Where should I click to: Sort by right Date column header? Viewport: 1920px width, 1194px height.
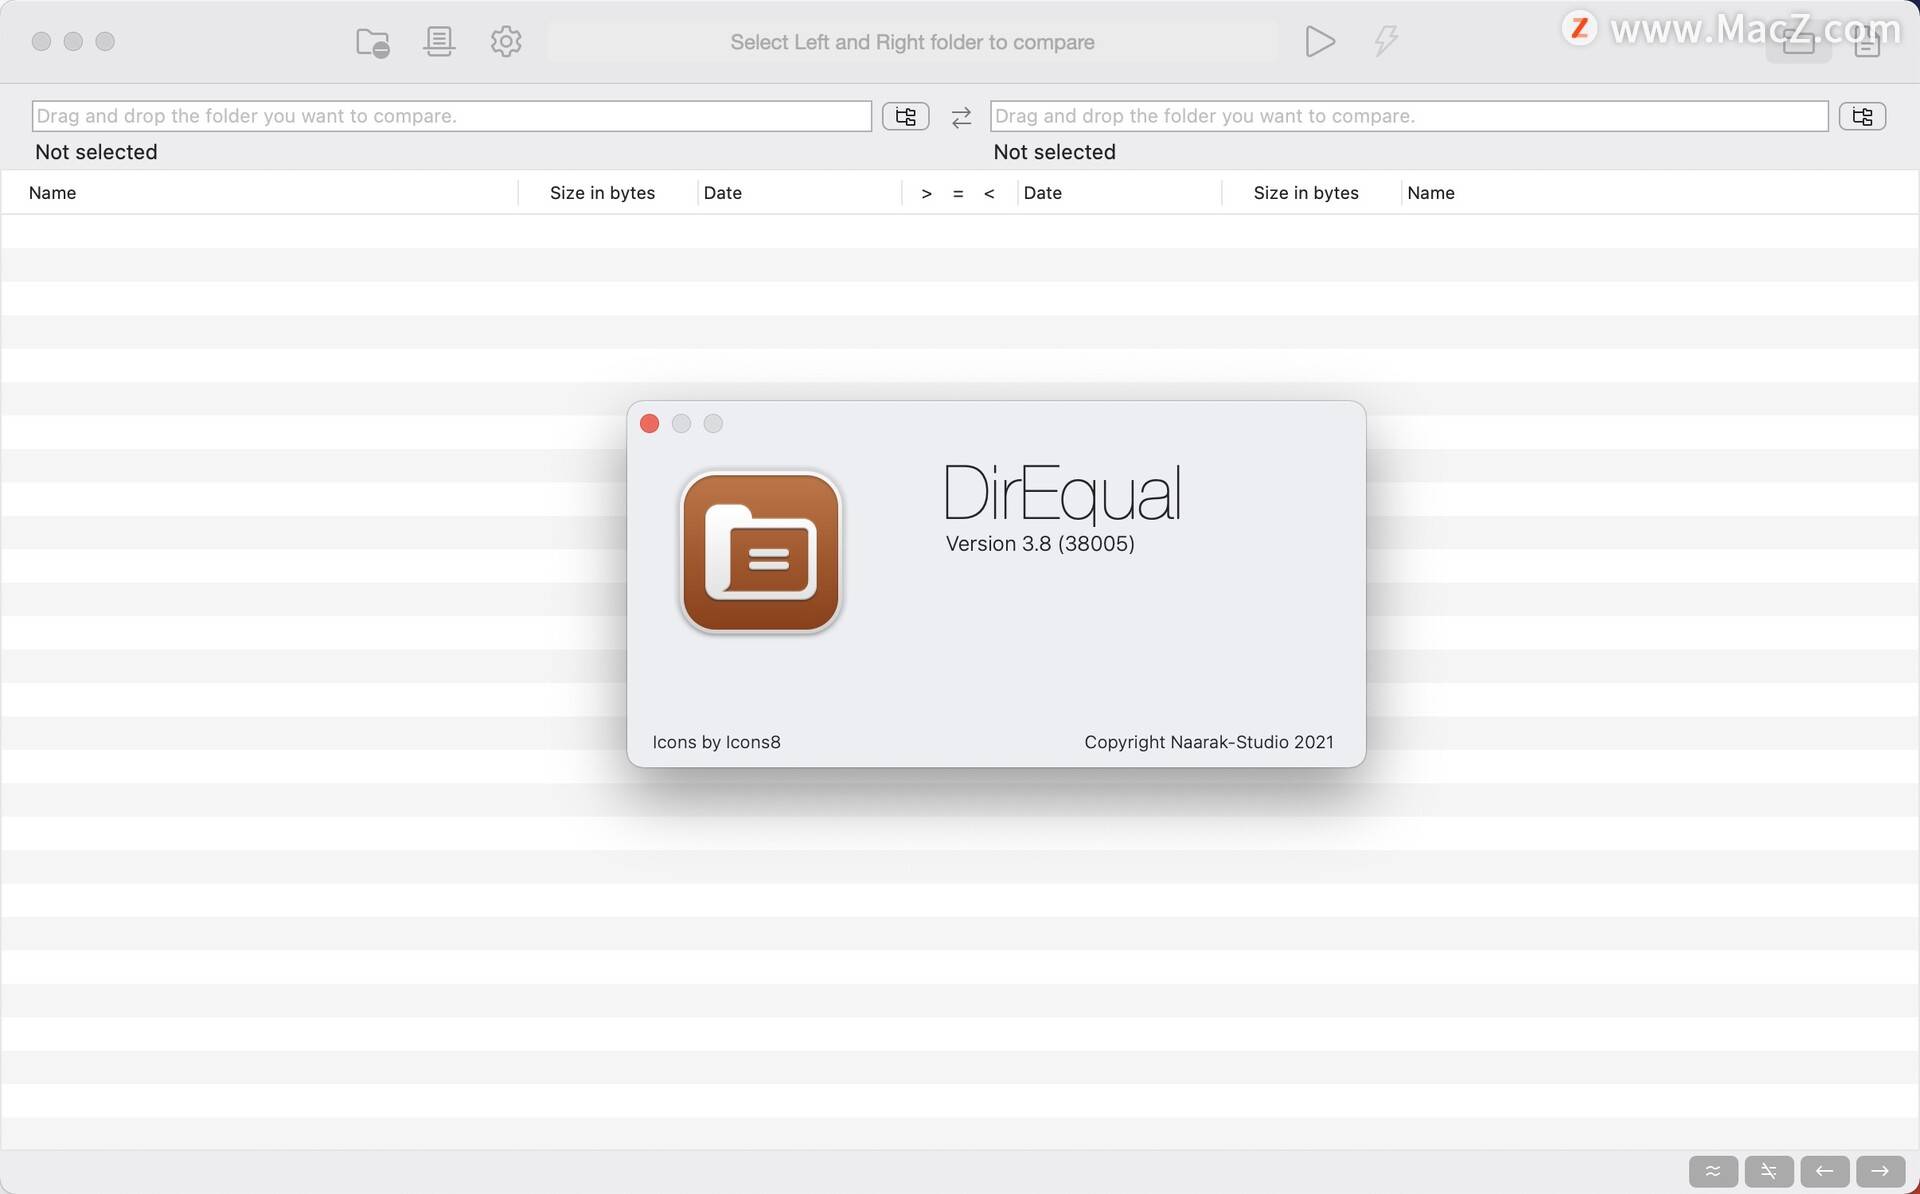click(1042, 193)
